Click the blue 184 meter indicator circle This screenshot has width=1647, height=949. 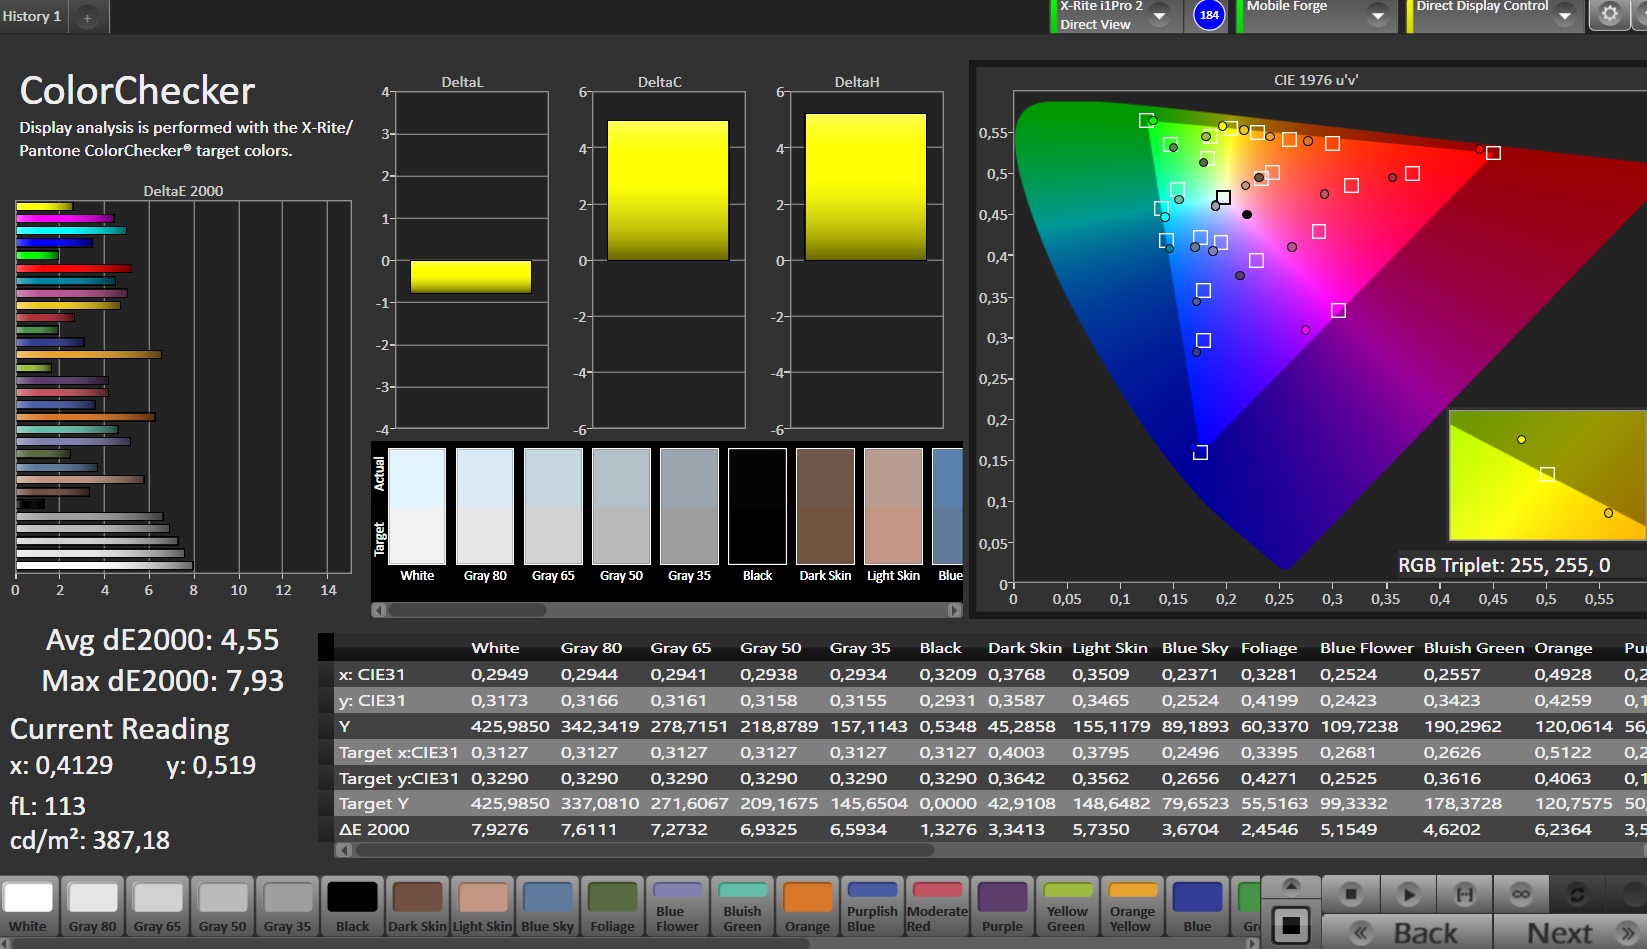click(1209, 15)
